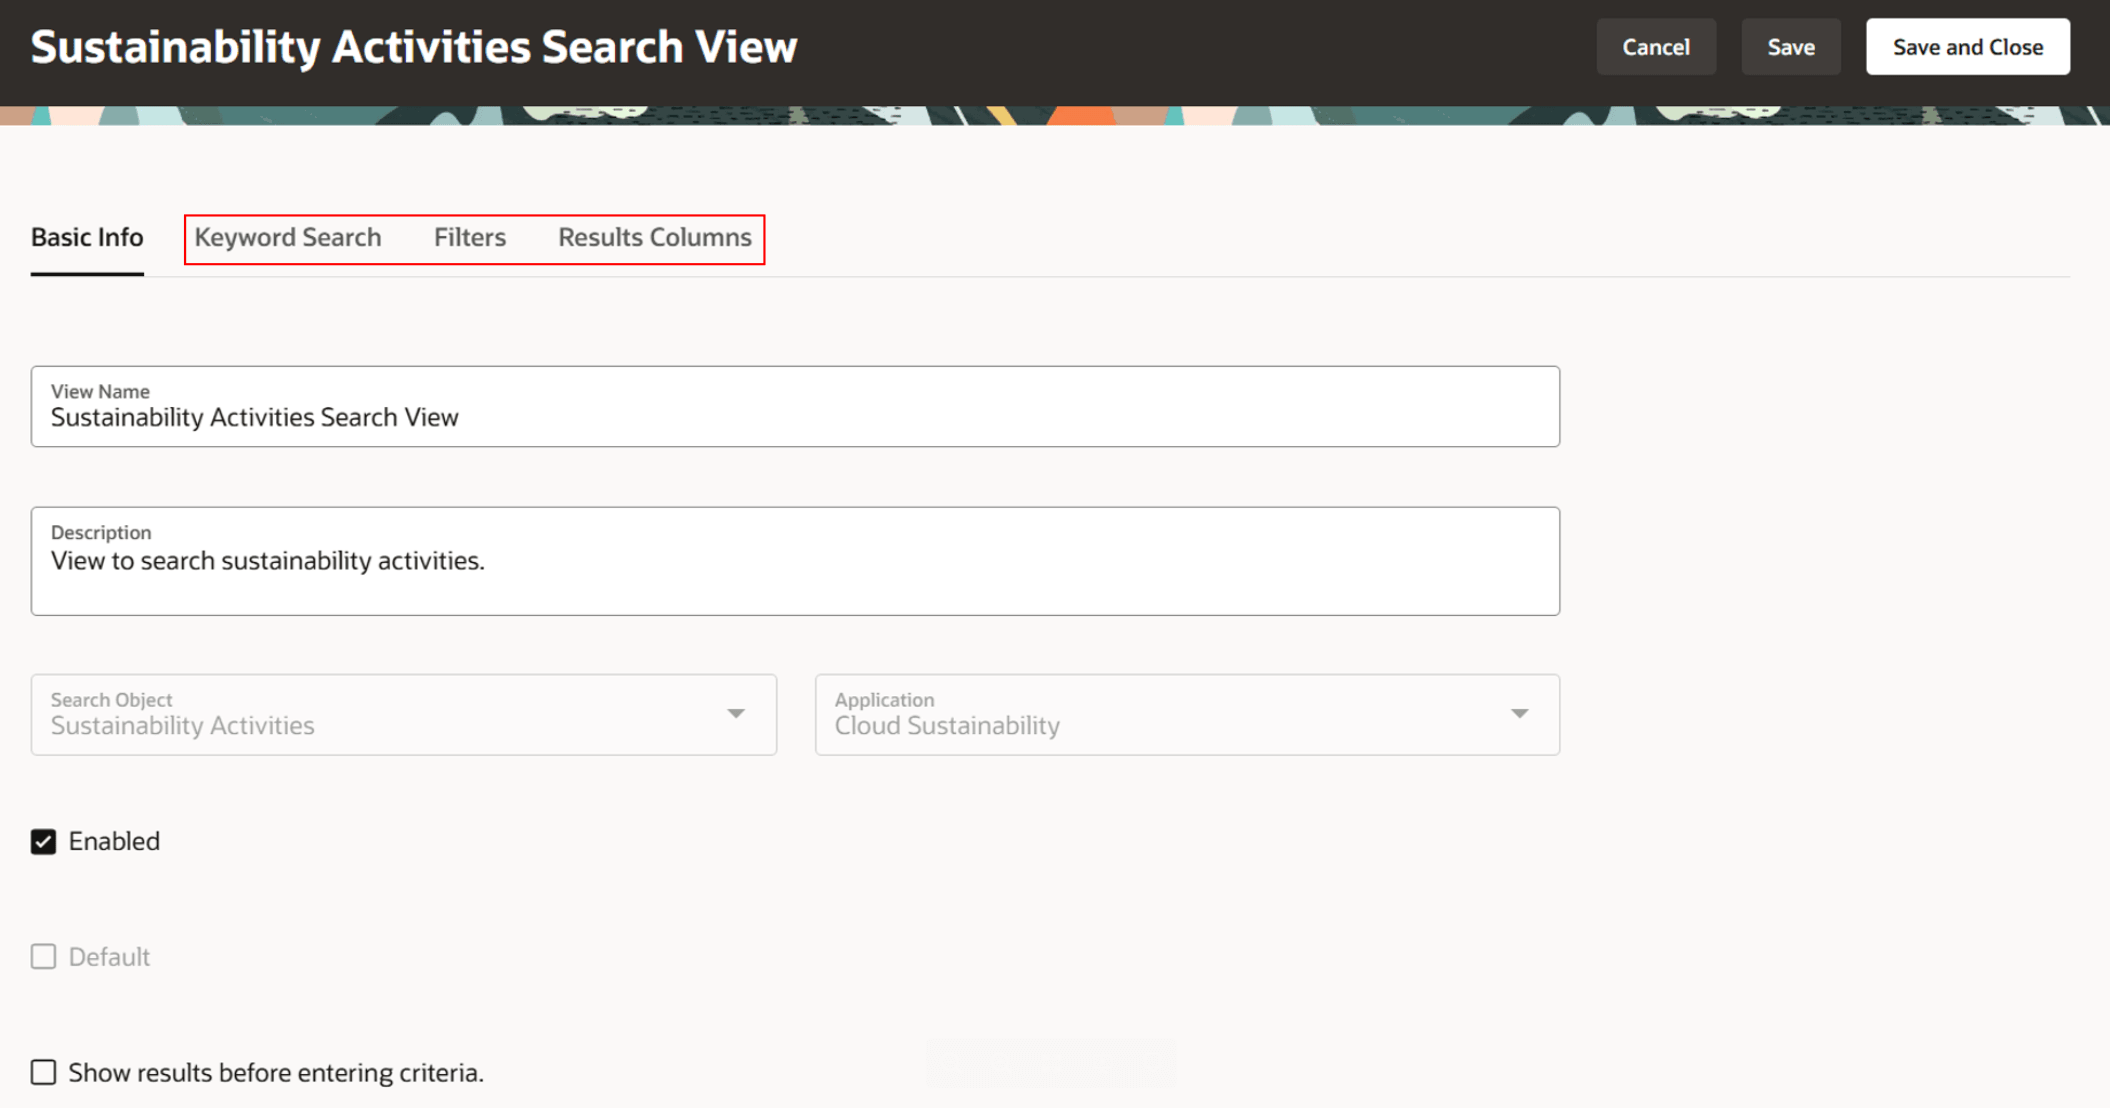Click the decorative banner strip
Image resolution: width=2110 pixels, height=1108 pixels.
pyautogui.click(x=1054, y=116)
